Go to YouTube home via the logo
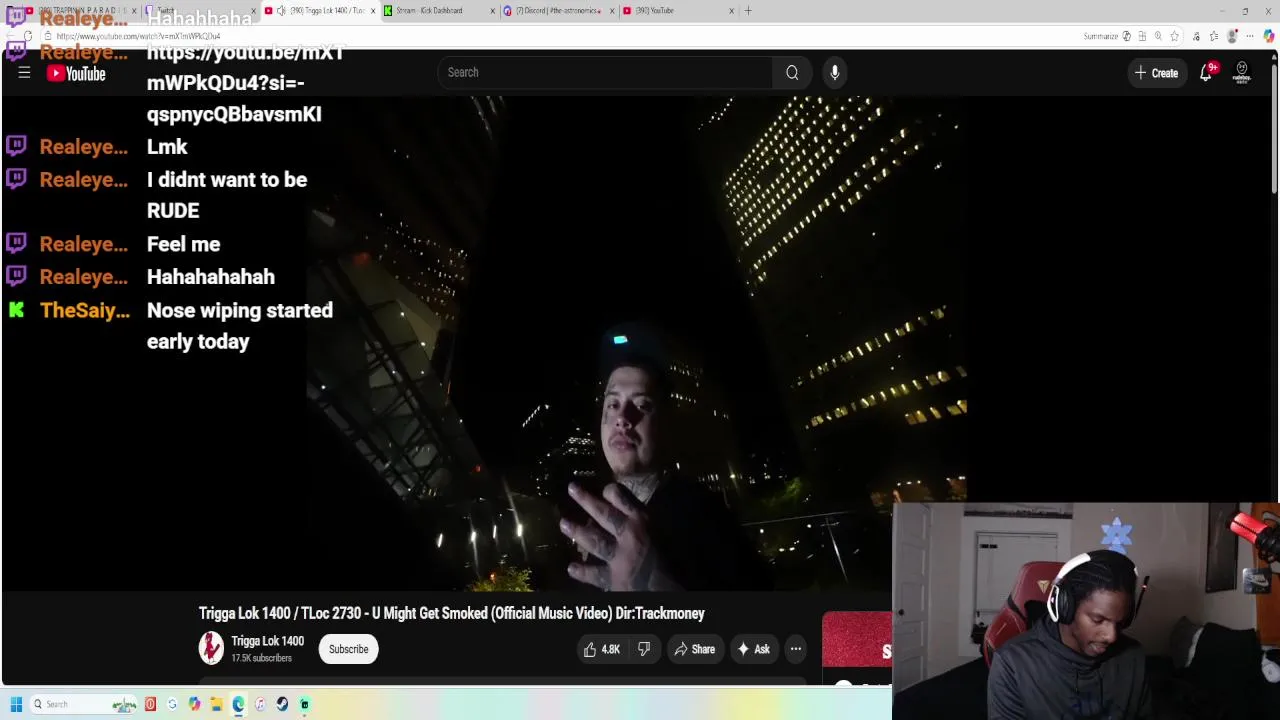 tap(76, 73)
